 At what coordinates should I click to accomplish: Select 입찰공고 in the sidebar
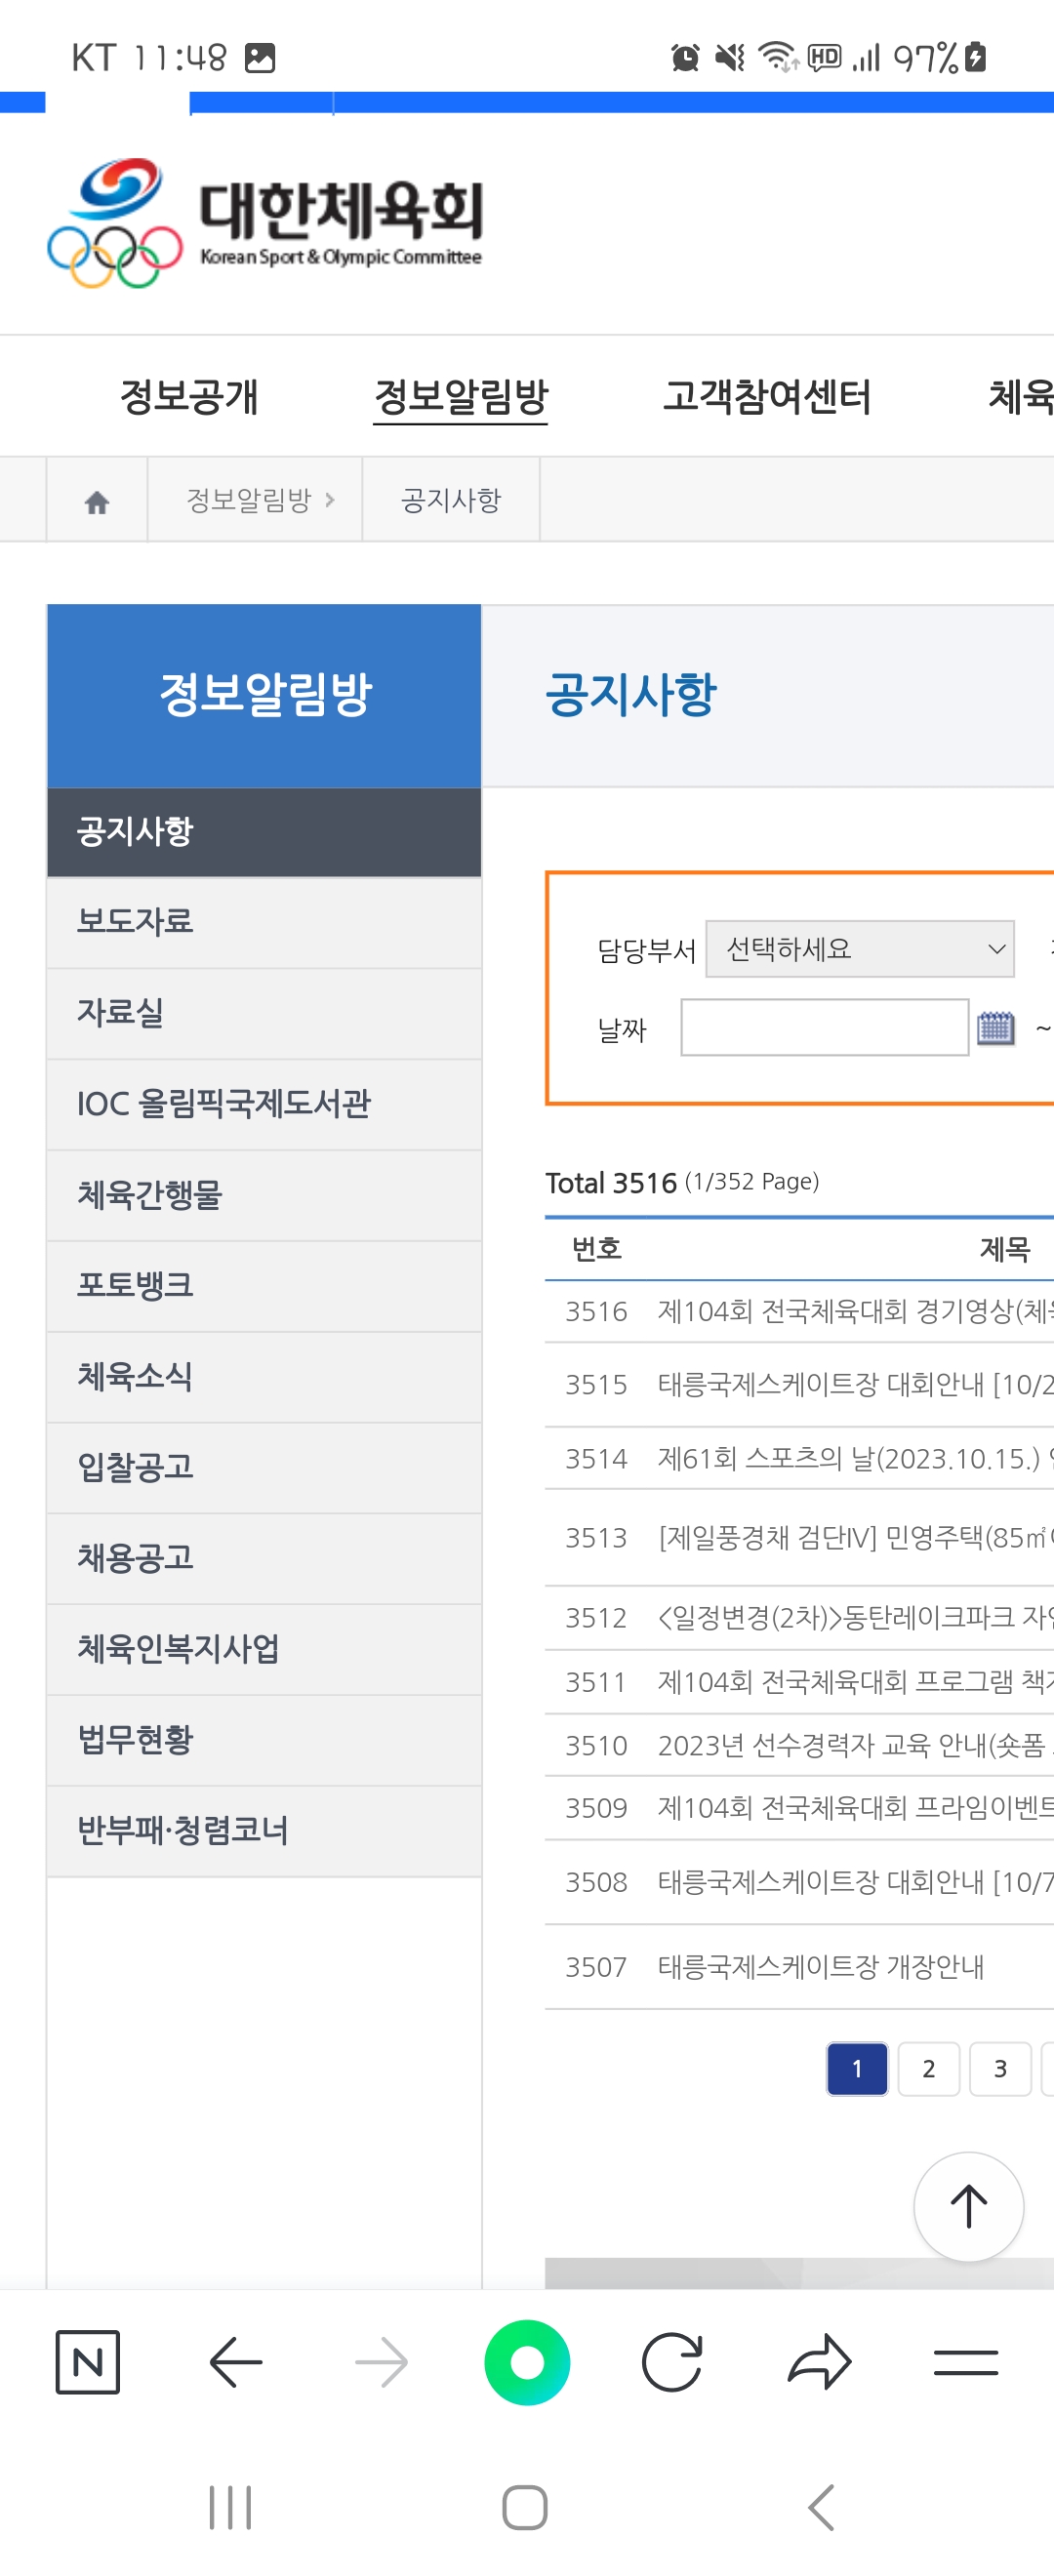click(x=264, y=1468)
